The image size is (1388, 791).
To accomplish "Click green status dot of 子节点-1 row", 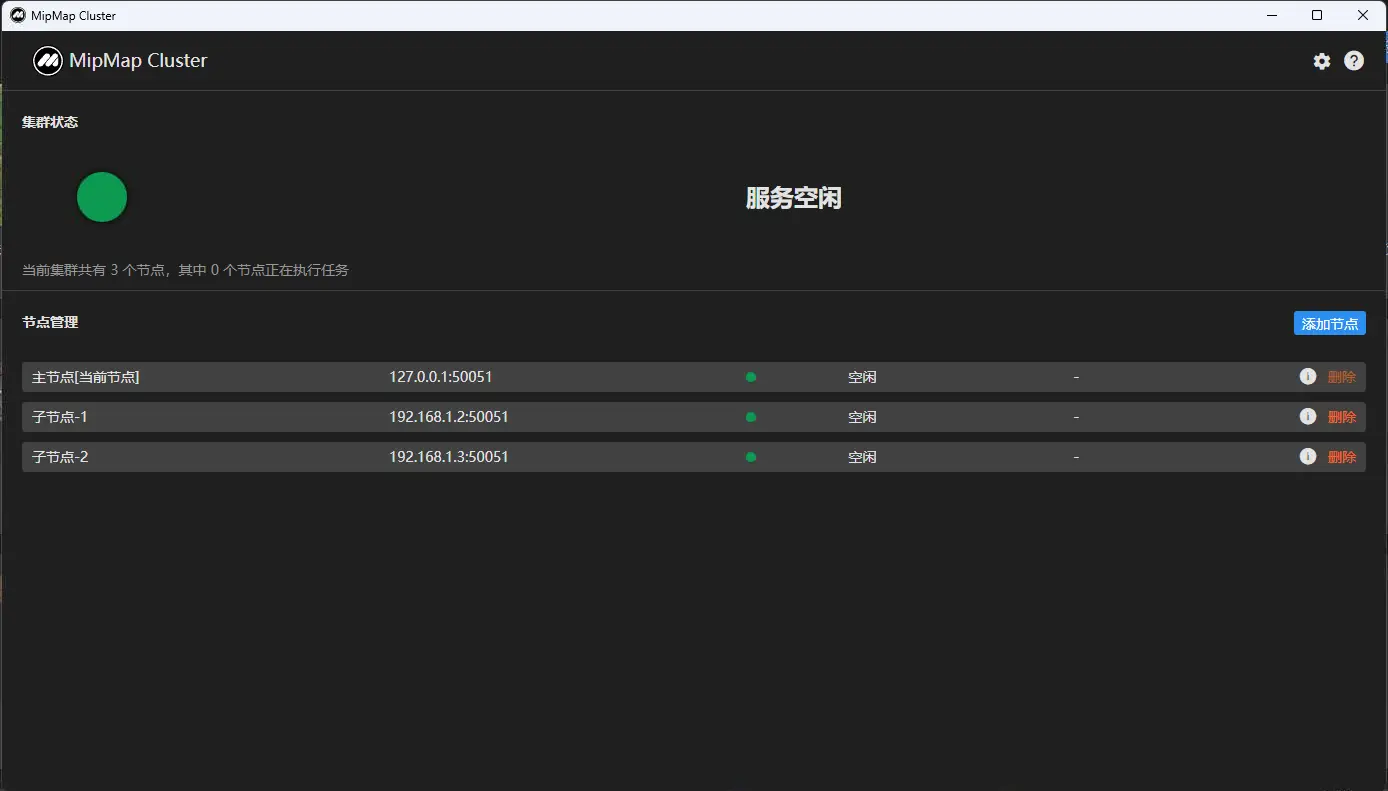I will click(x=751, y=417).
